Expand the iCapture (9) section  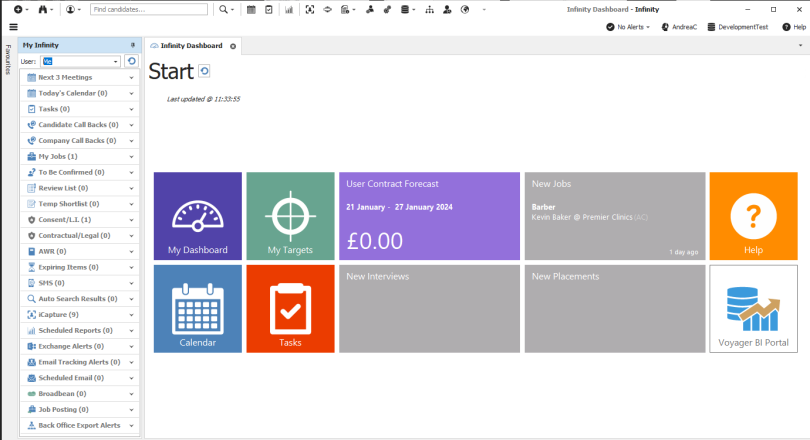point(131,314)
